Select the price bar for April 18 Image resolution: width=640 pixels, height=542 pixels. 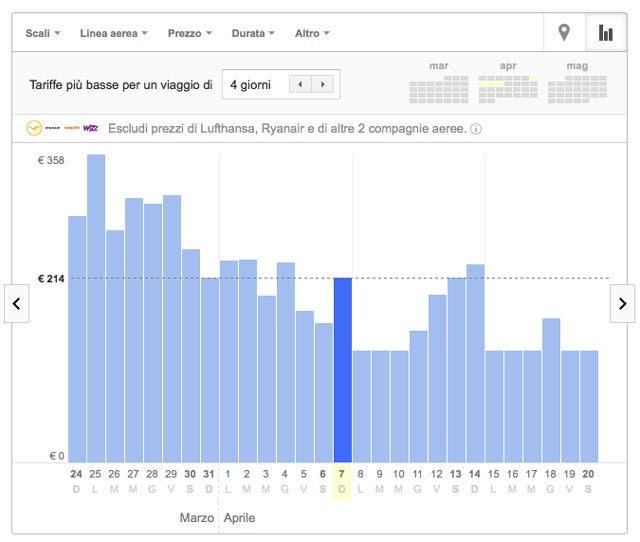click(x=551, y=391)
